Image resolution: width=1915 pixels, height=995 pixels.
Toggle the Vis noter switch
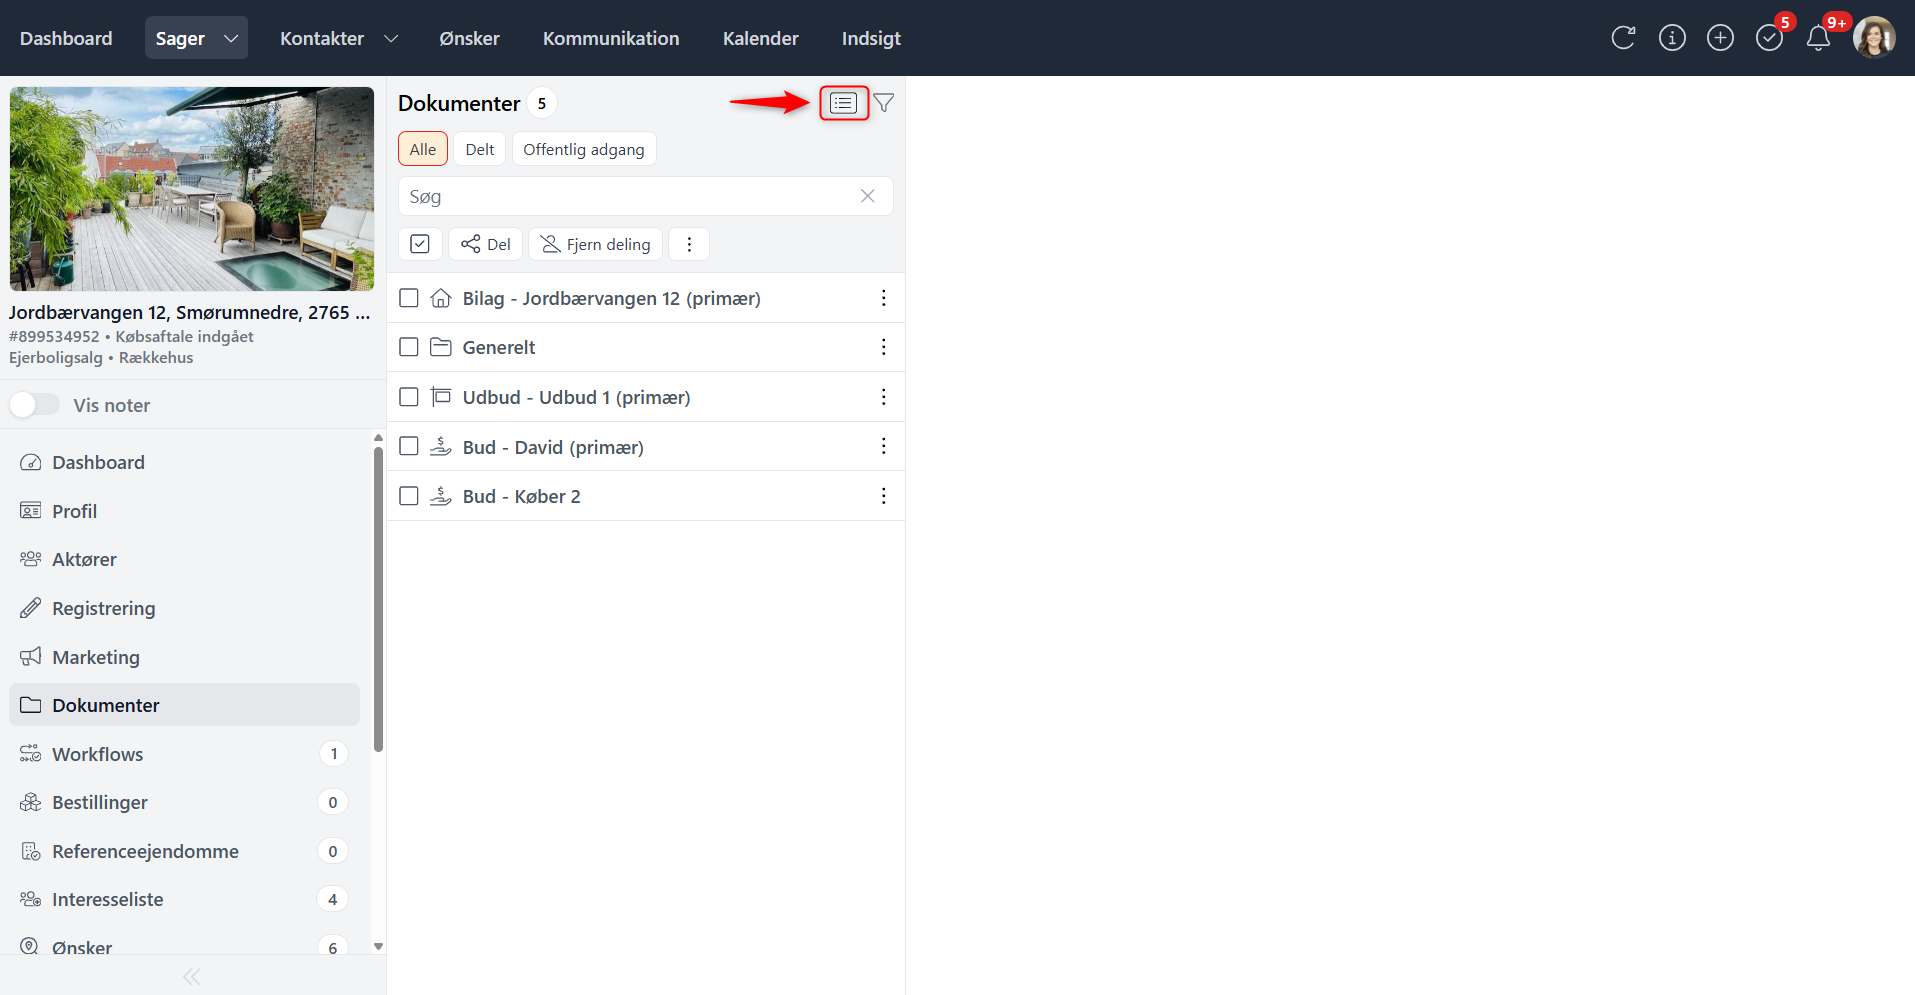[35, 405]
